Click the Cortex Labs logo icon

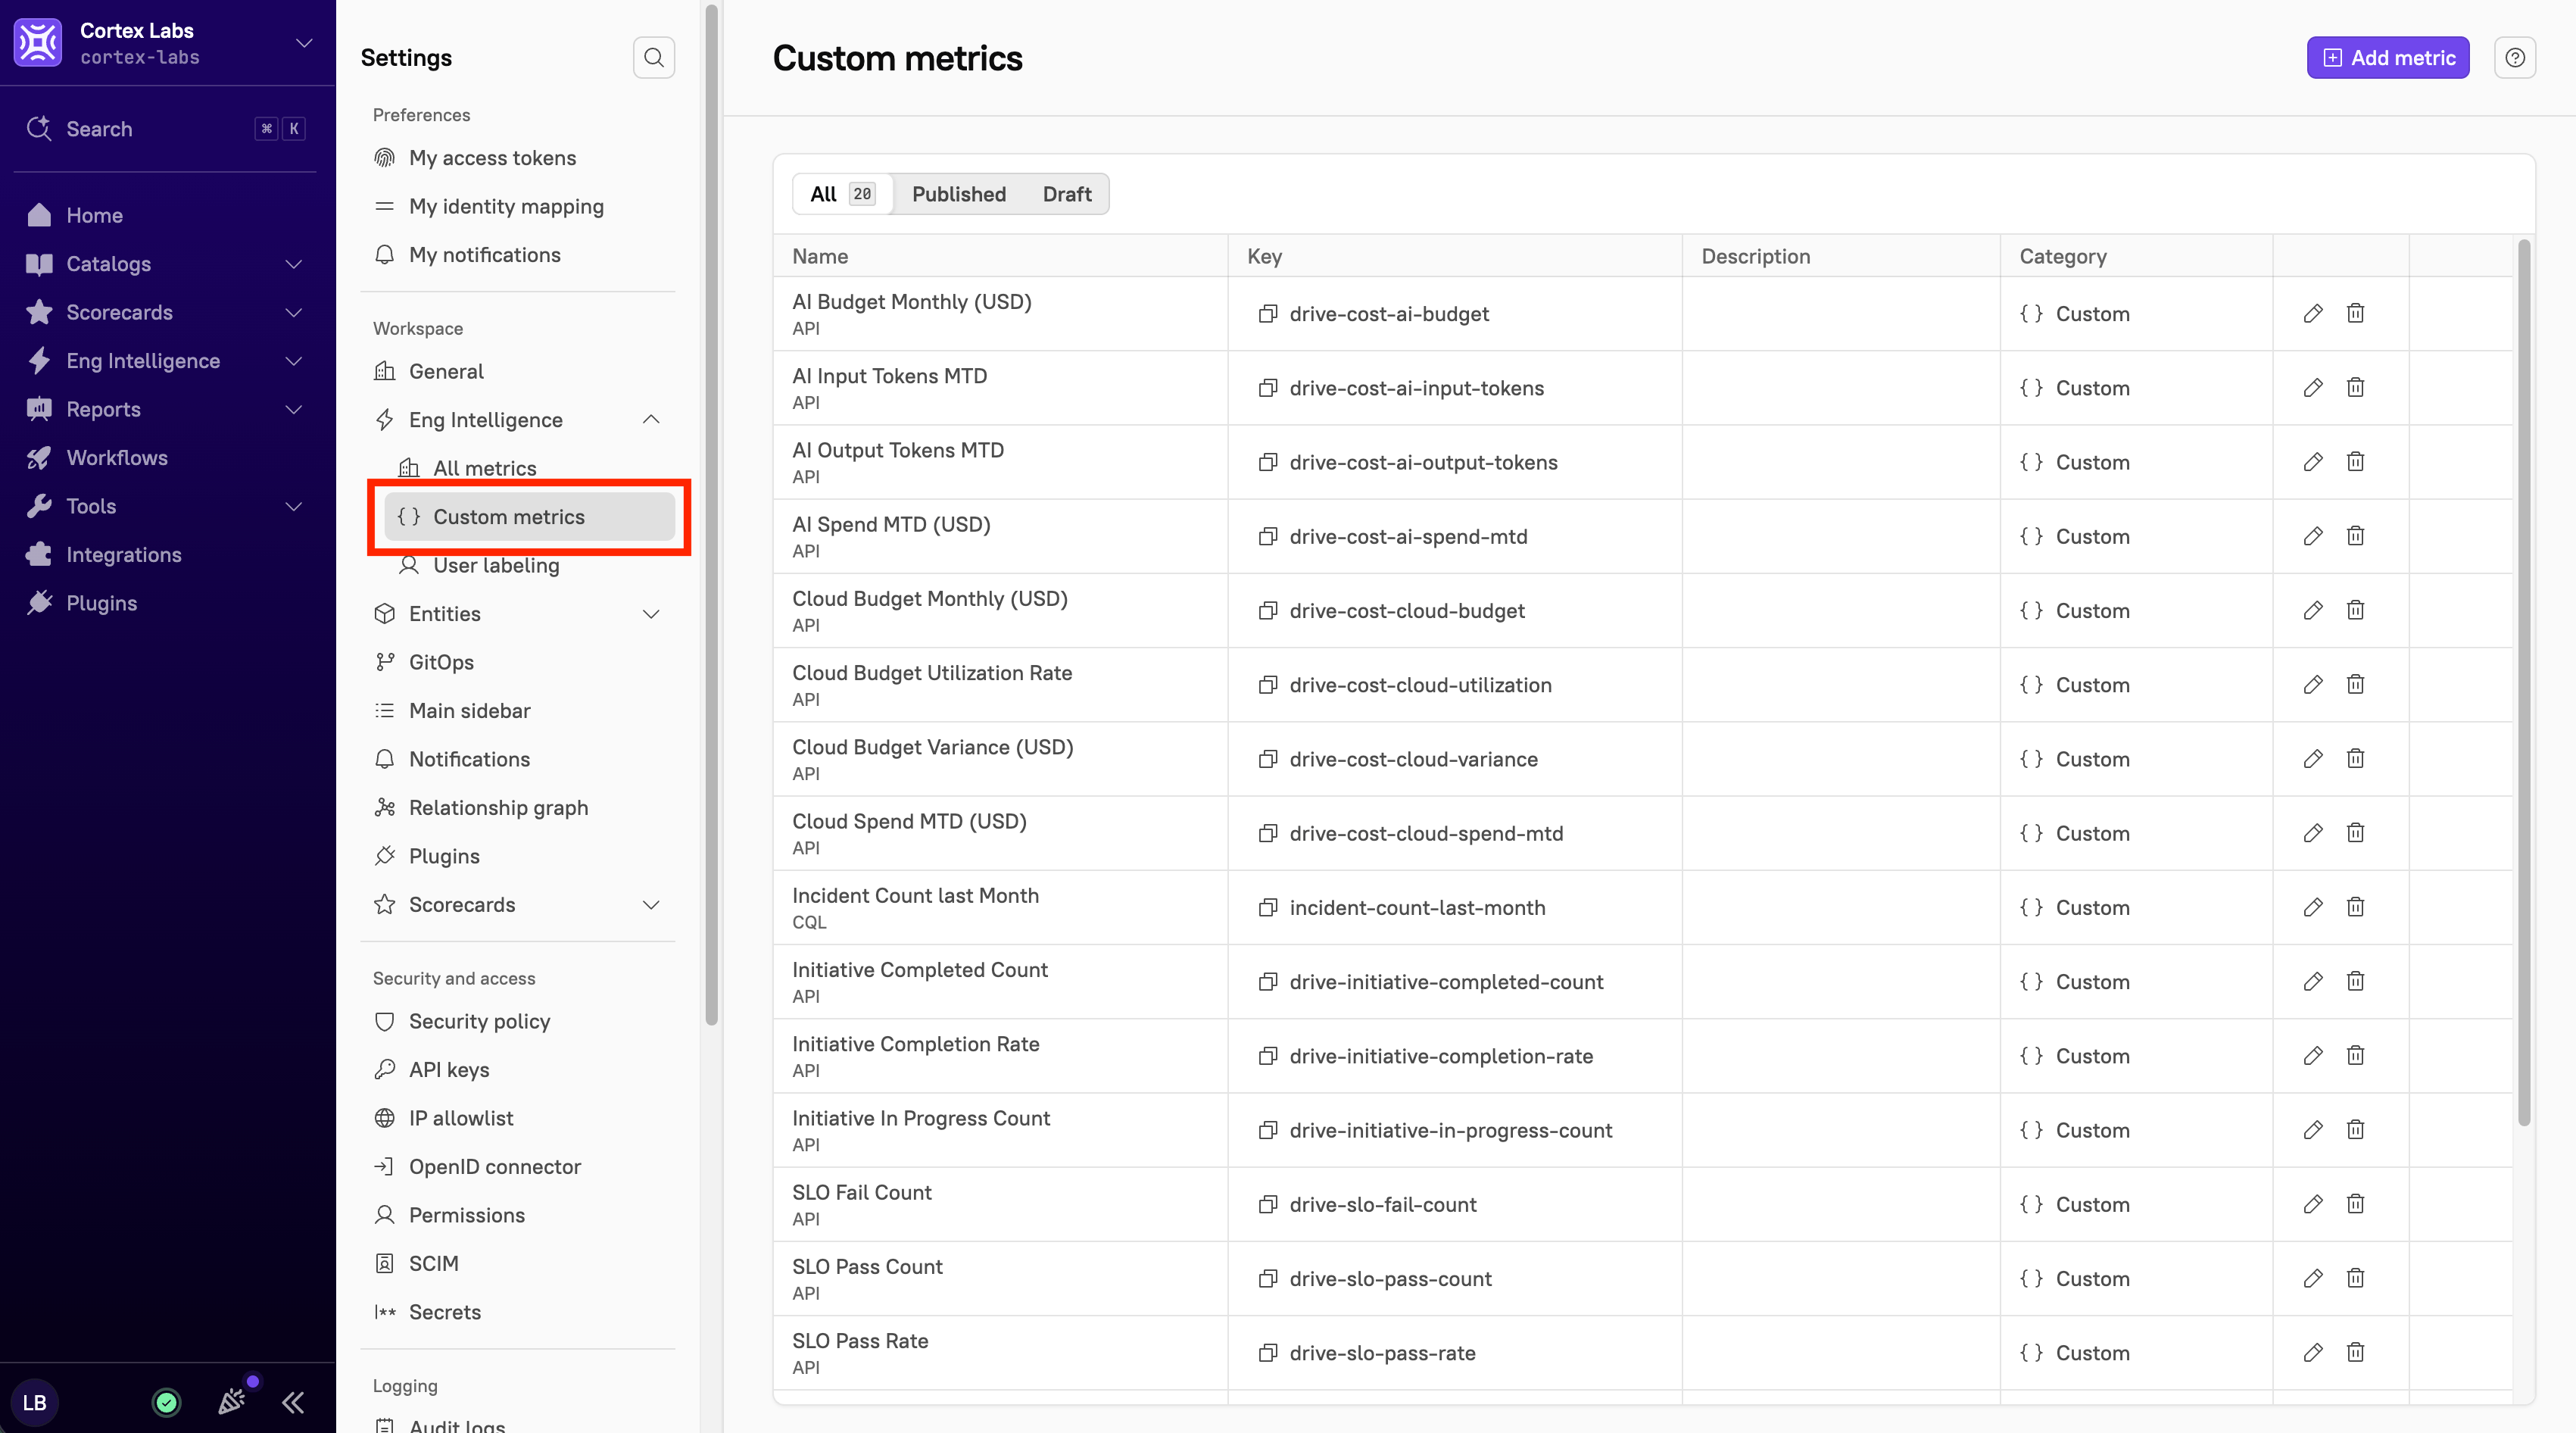pyautogui.click(x=38, y=43)
